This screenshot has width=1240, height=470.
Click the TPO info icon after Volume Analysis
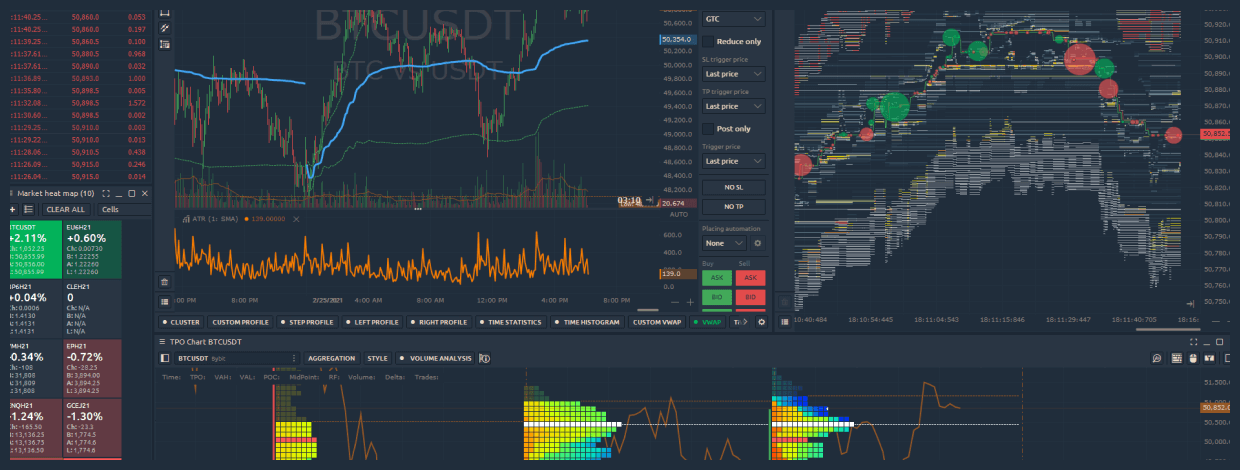484,357
